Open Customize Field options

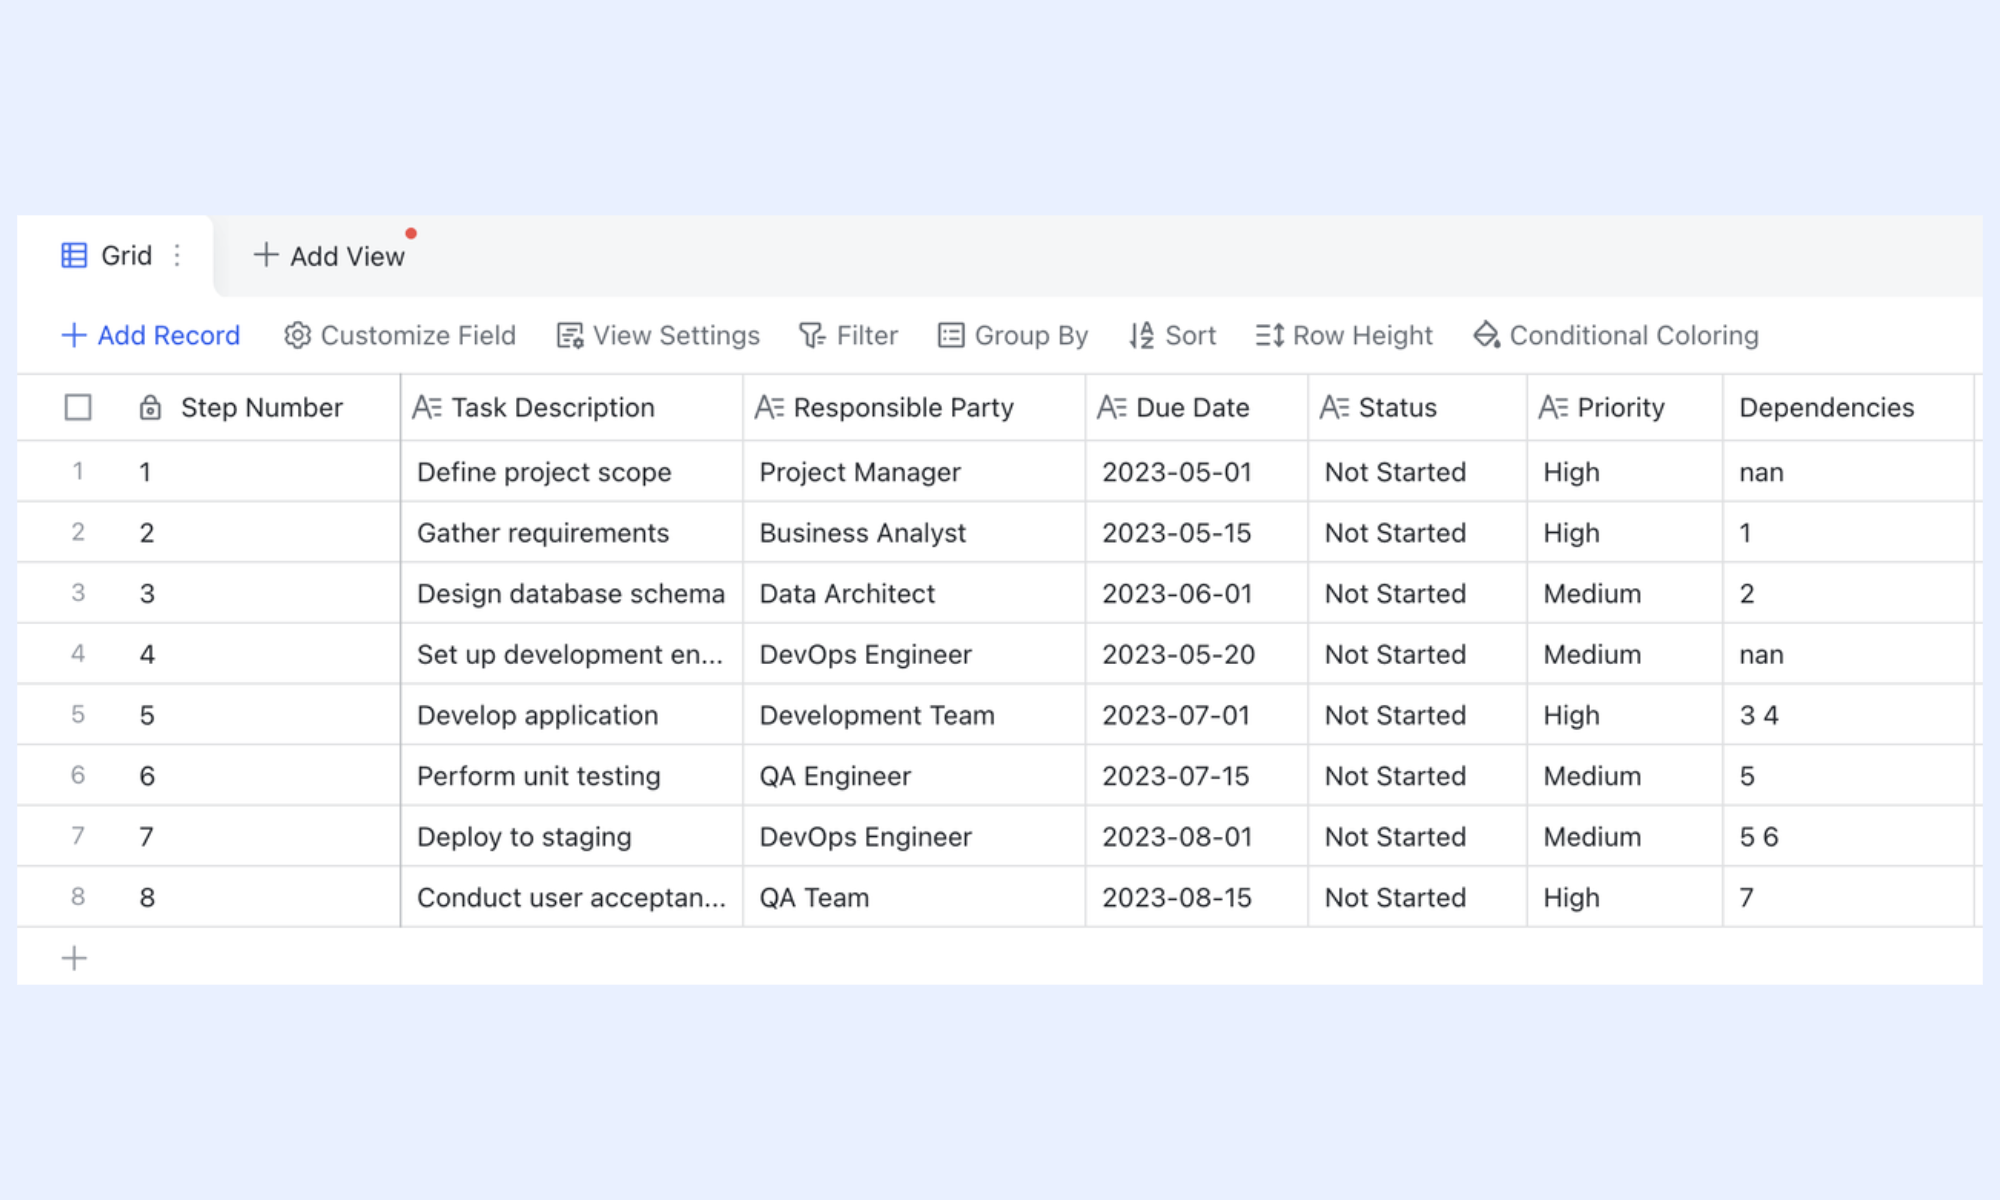pyautogui.click(x=400, y=335)
